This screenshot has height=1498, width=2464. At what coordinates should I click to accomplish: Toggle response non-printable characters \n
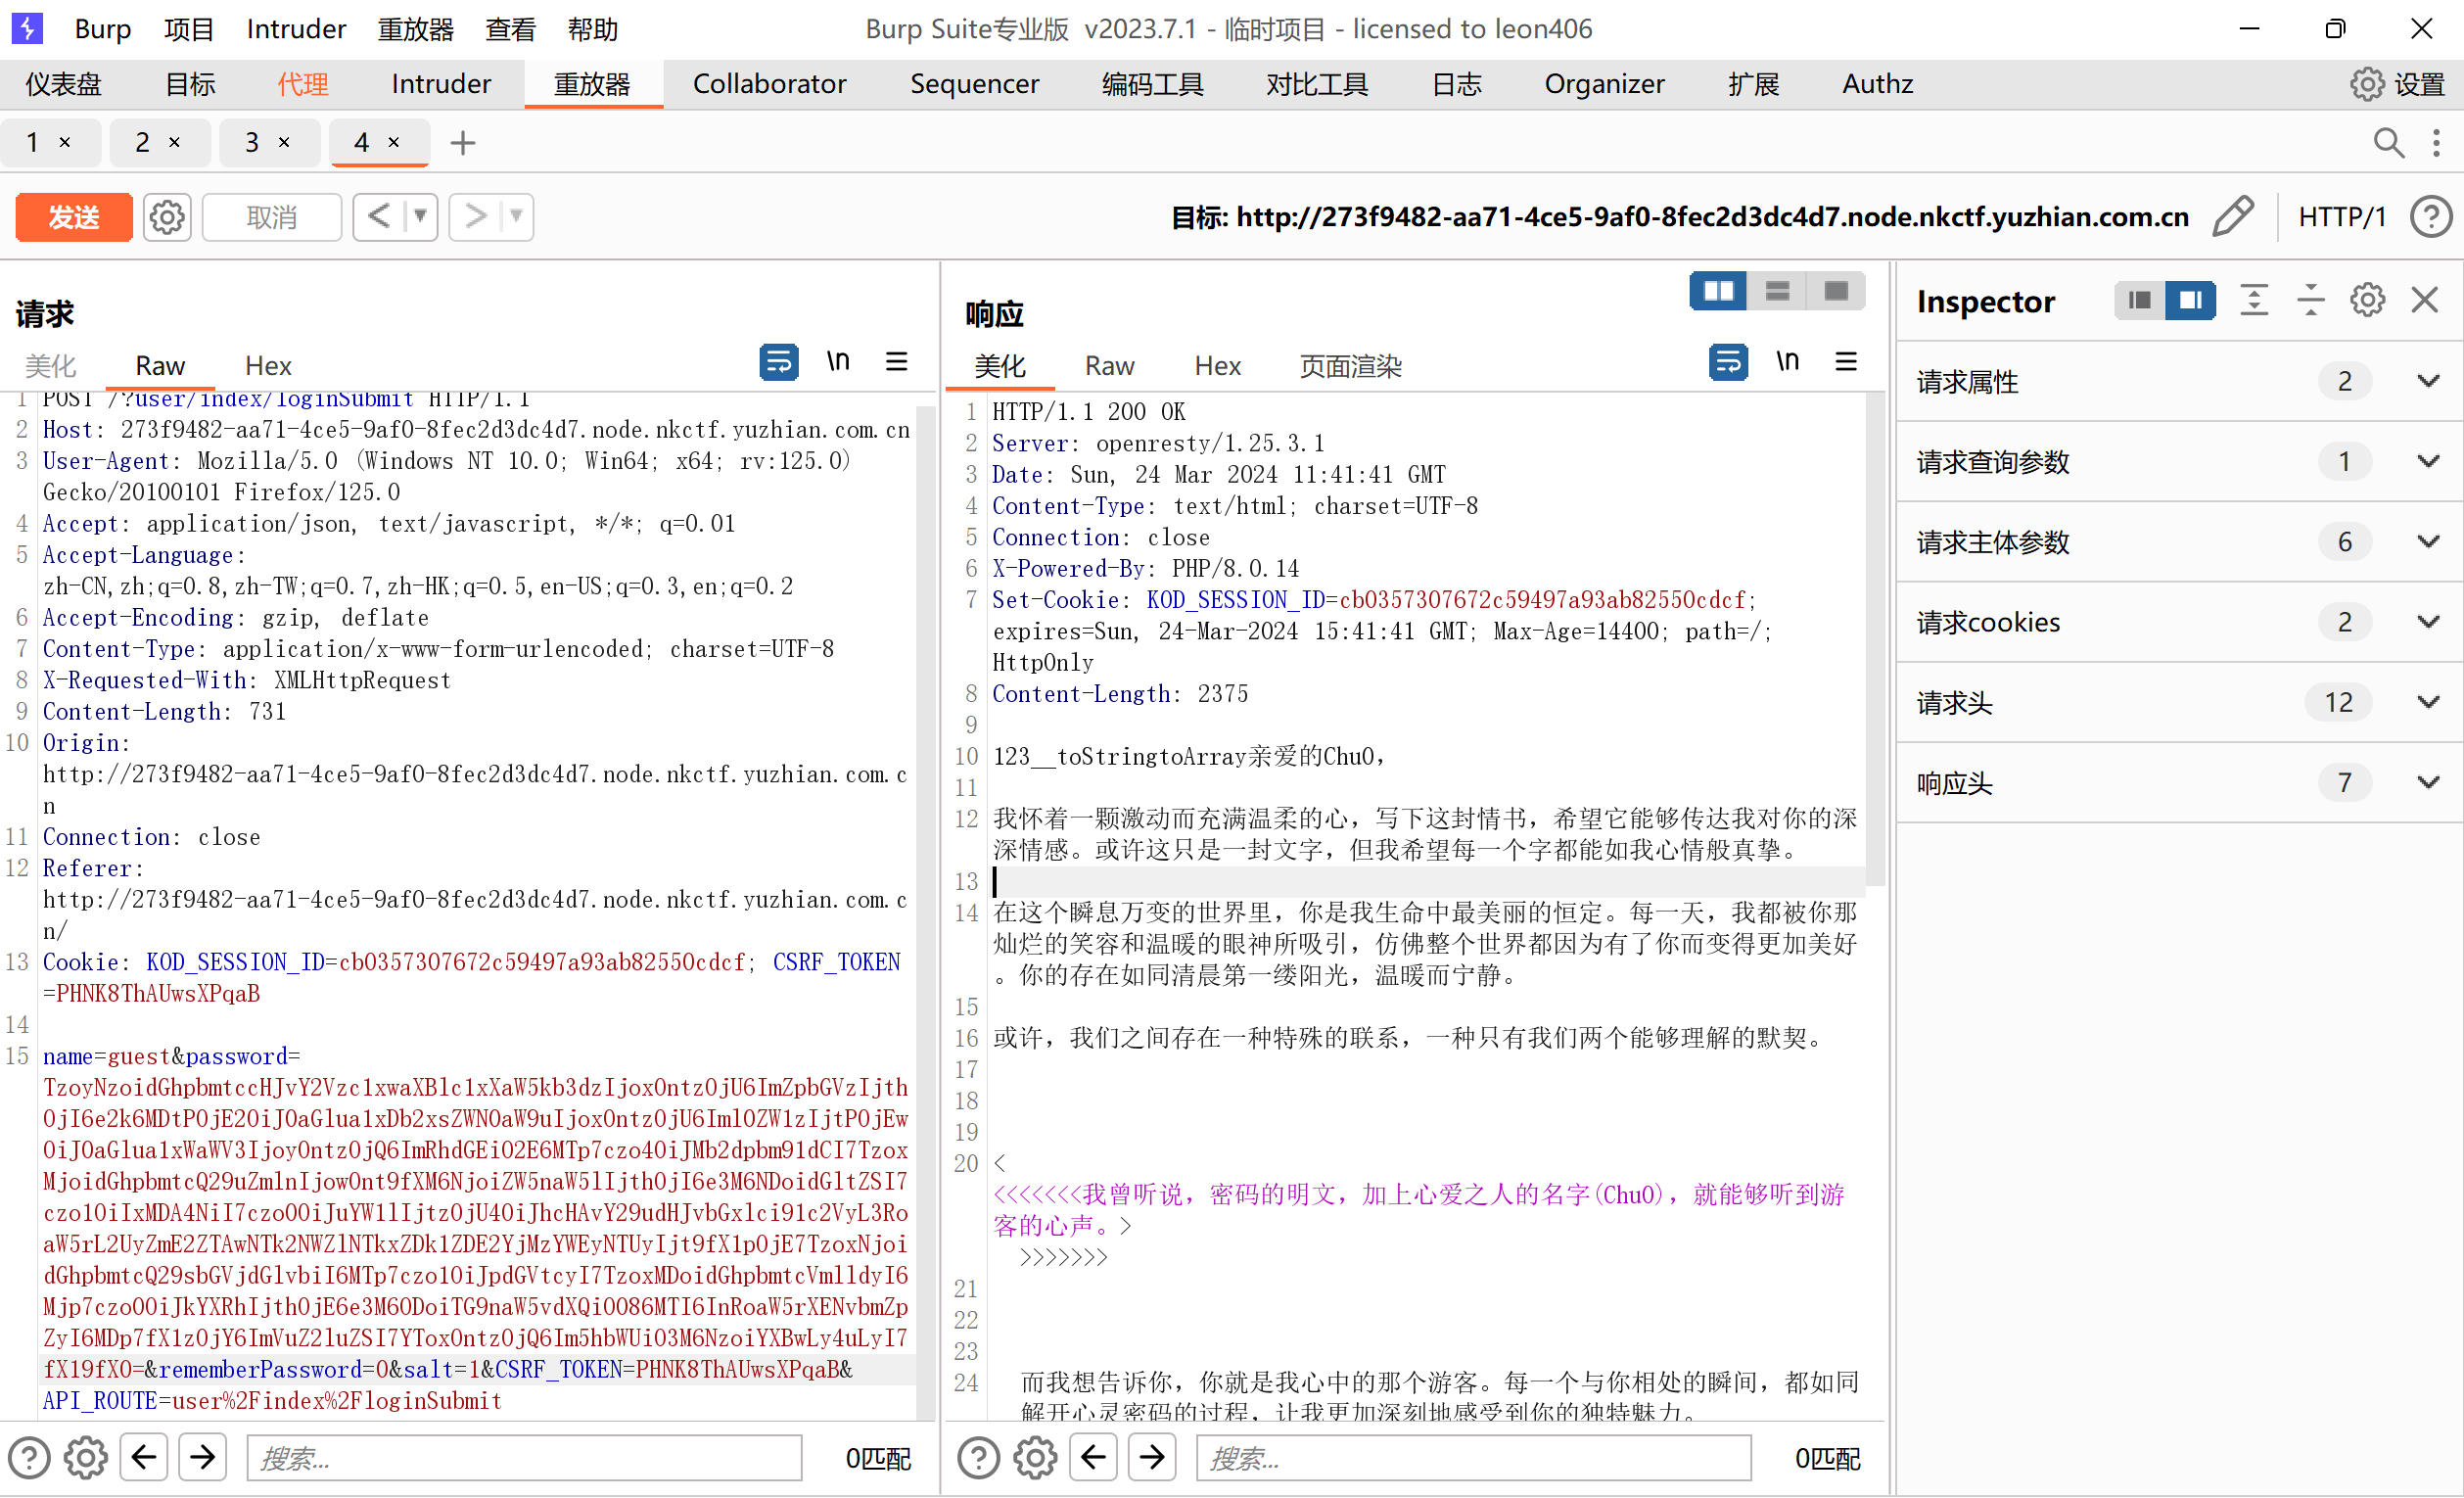pyautogui.click(x=1788, y=361)
